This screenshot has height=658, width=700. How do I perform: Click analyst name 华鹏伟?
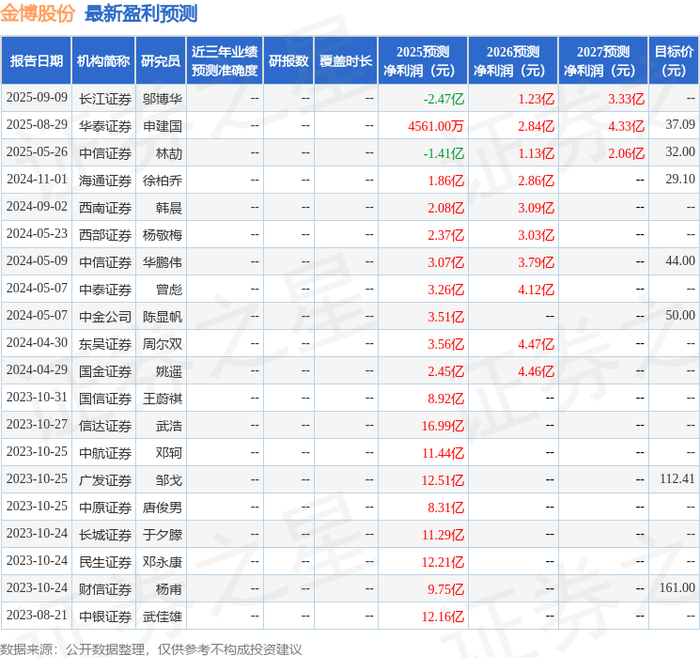tap(162, 262)
